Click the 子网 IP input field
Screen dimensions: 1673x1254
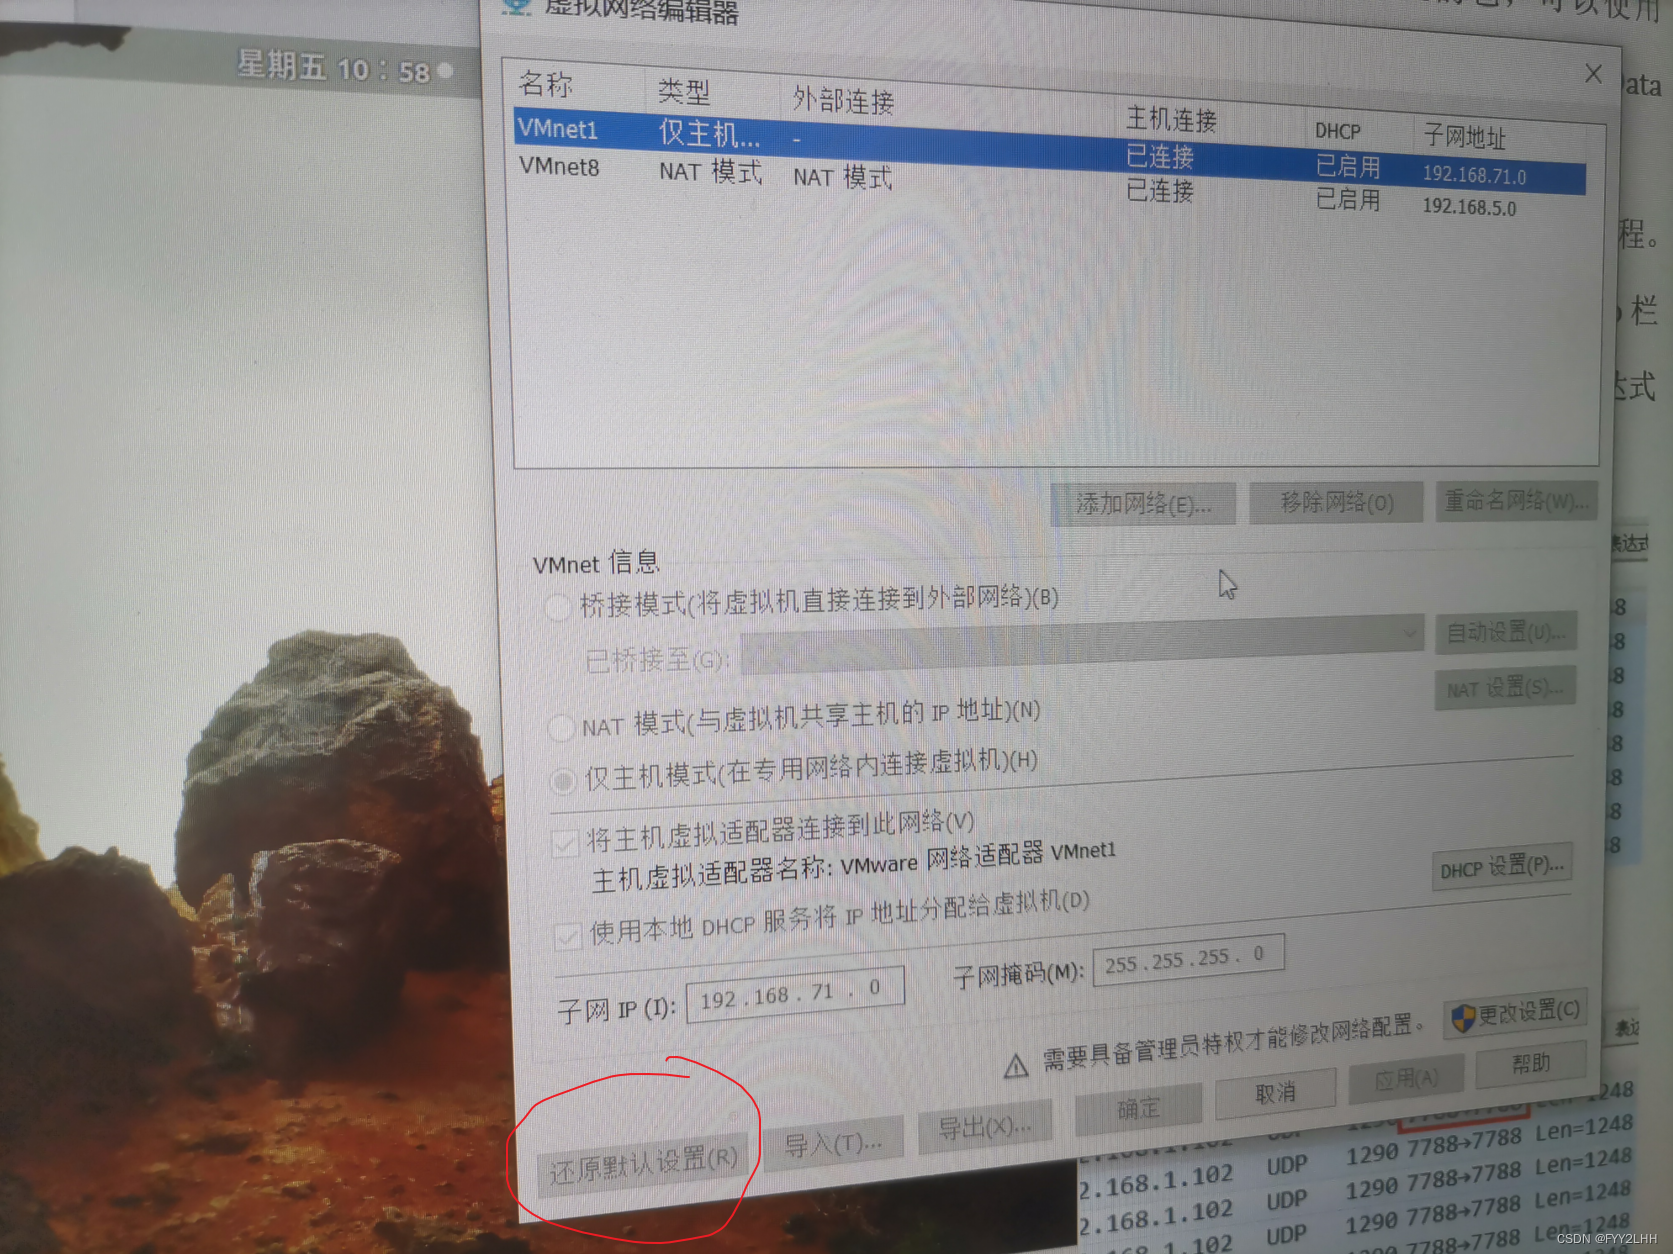[x=796, y=996]
